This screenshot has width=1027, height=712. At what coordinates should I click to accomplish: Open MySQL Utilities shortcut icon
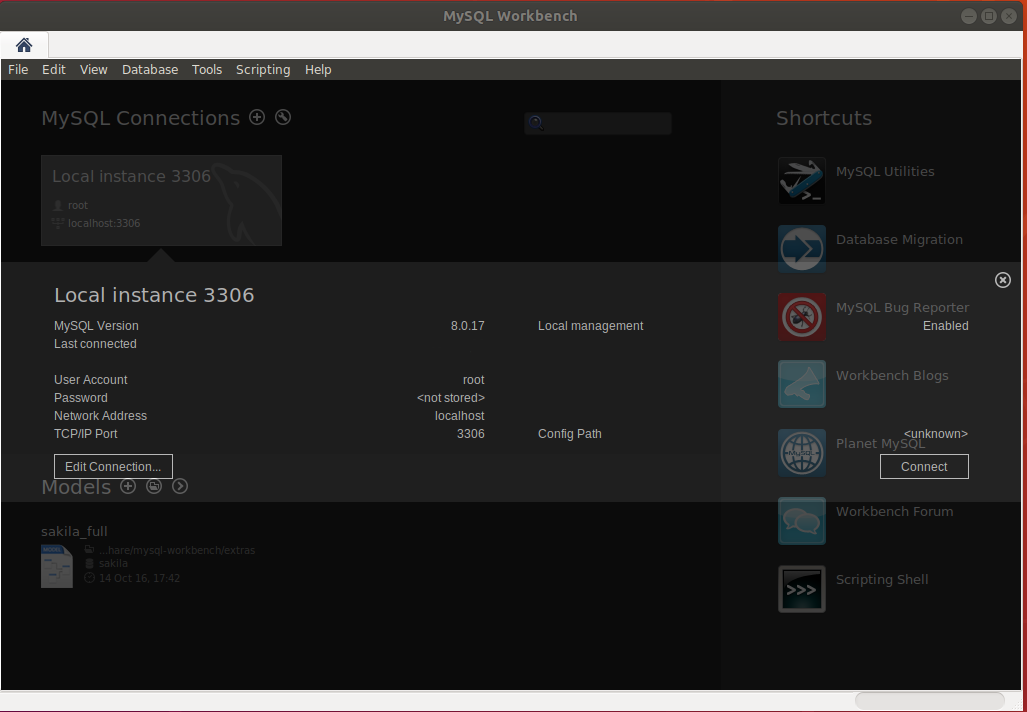click(802, 181)
